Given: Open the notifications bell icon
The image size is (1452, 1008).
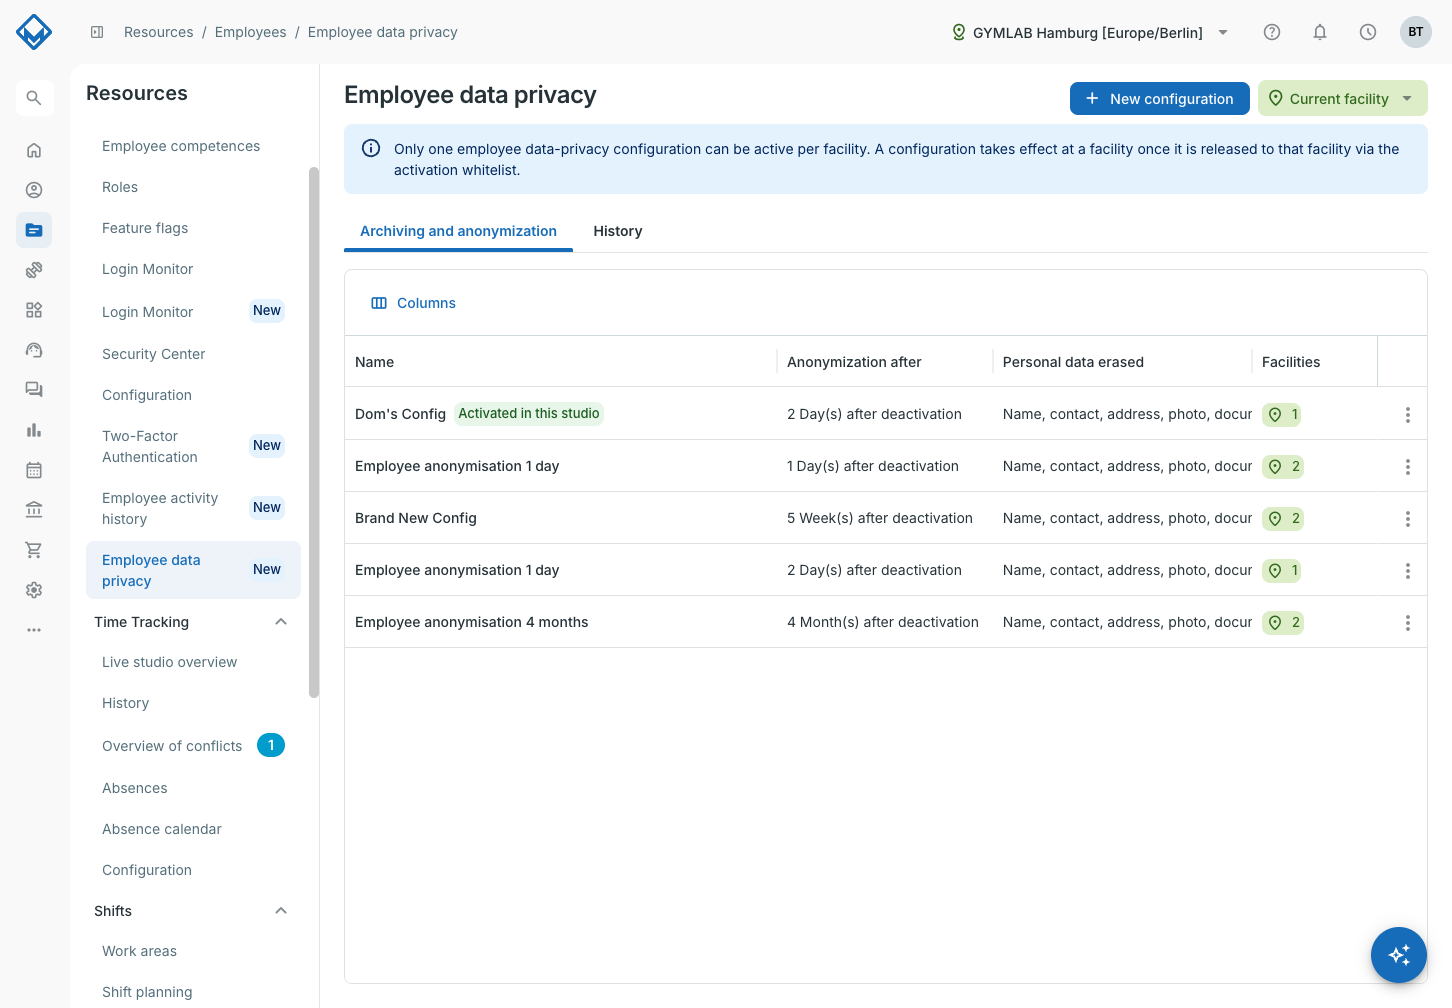Looking at the screenshot, I should [x=1320, y=32].
